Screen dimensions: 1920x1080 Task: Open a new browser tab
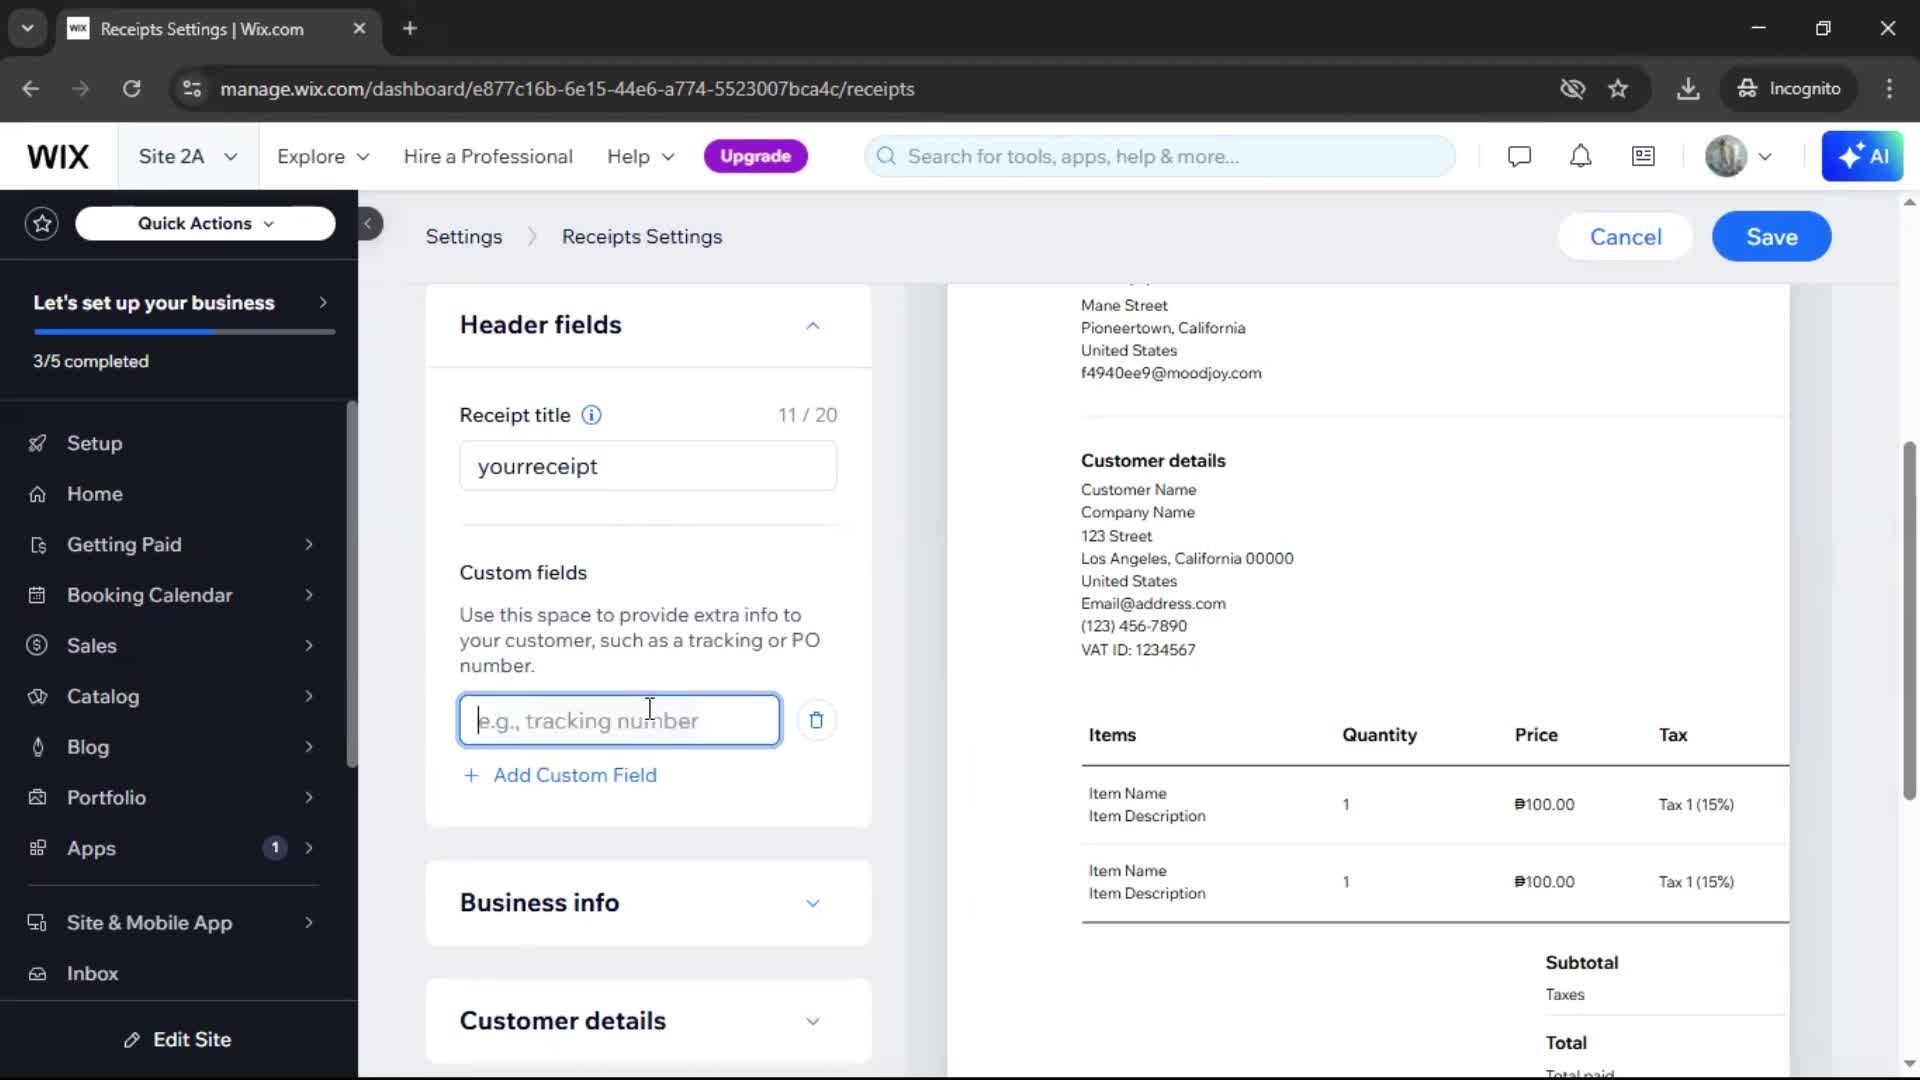[x=410, y=28]
